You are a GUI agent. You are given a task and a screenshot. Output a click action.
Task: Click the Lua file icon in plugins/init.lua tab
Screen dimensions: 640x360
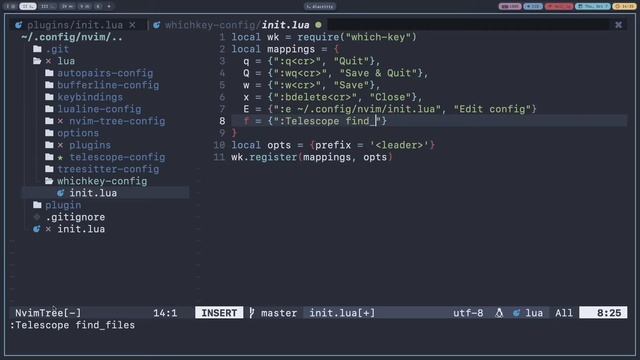[x=19, y=25]
